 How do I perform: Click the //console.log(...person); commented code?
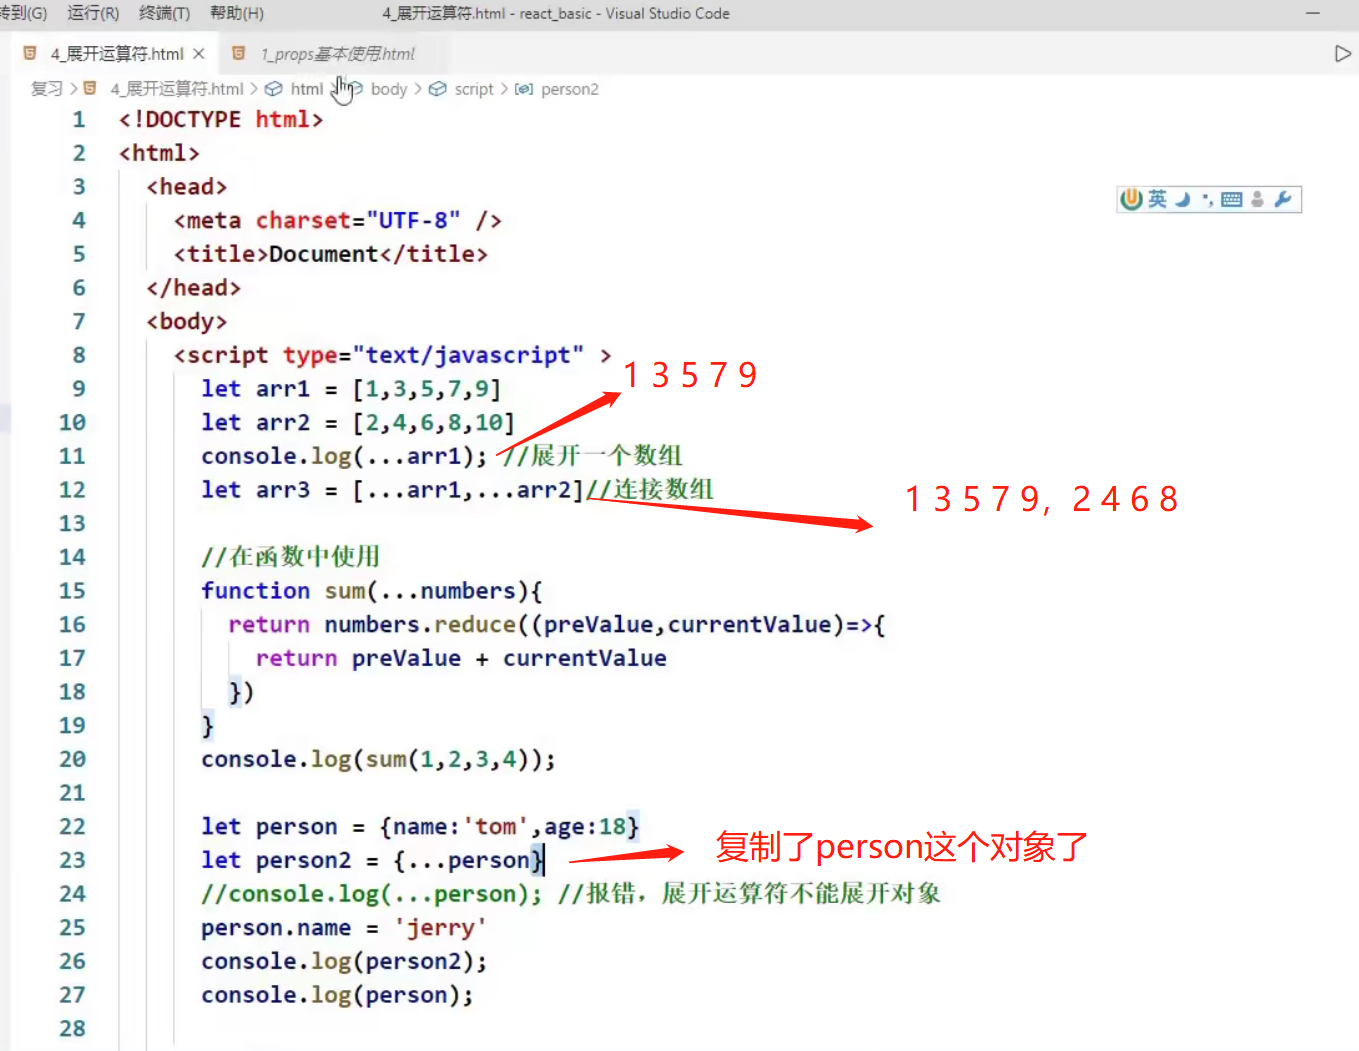pos(372,894)
